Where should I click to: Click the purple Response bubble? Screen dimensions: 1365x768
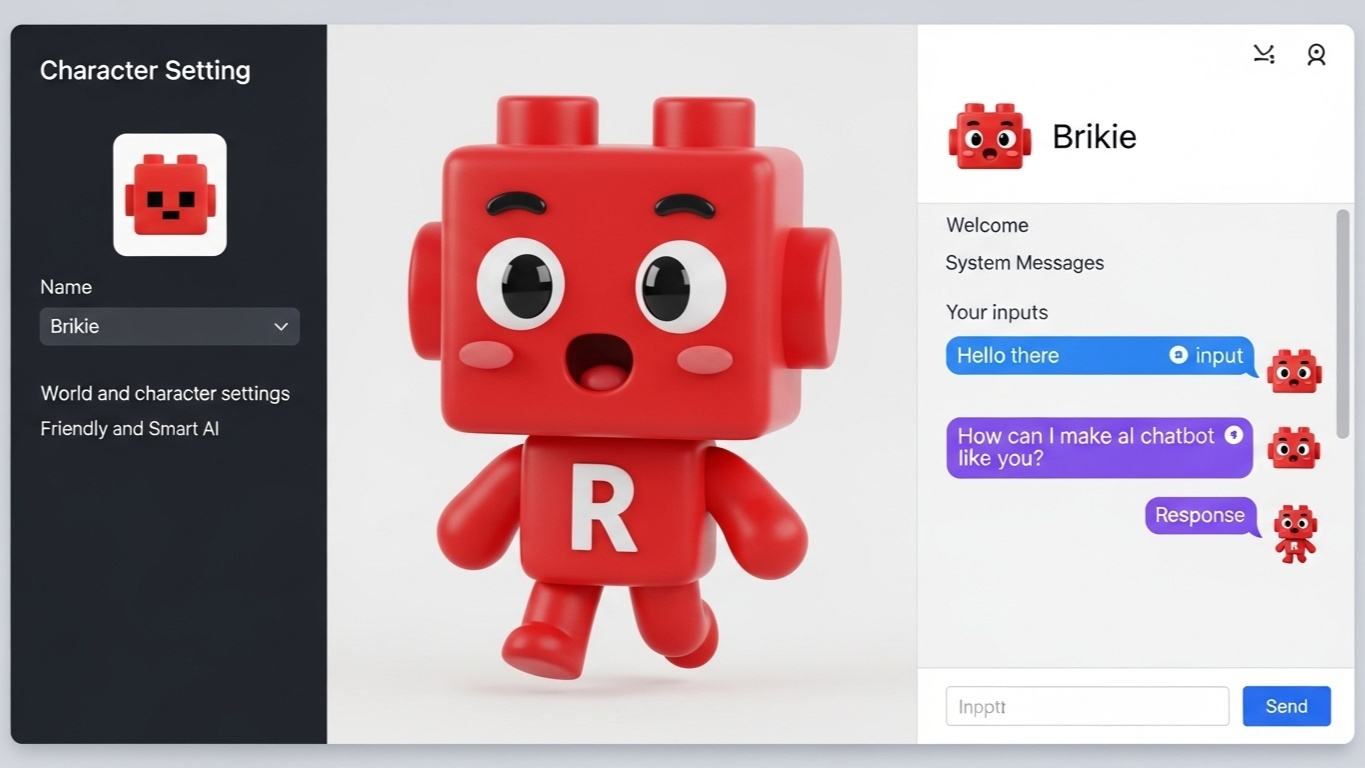point(1199,515)
